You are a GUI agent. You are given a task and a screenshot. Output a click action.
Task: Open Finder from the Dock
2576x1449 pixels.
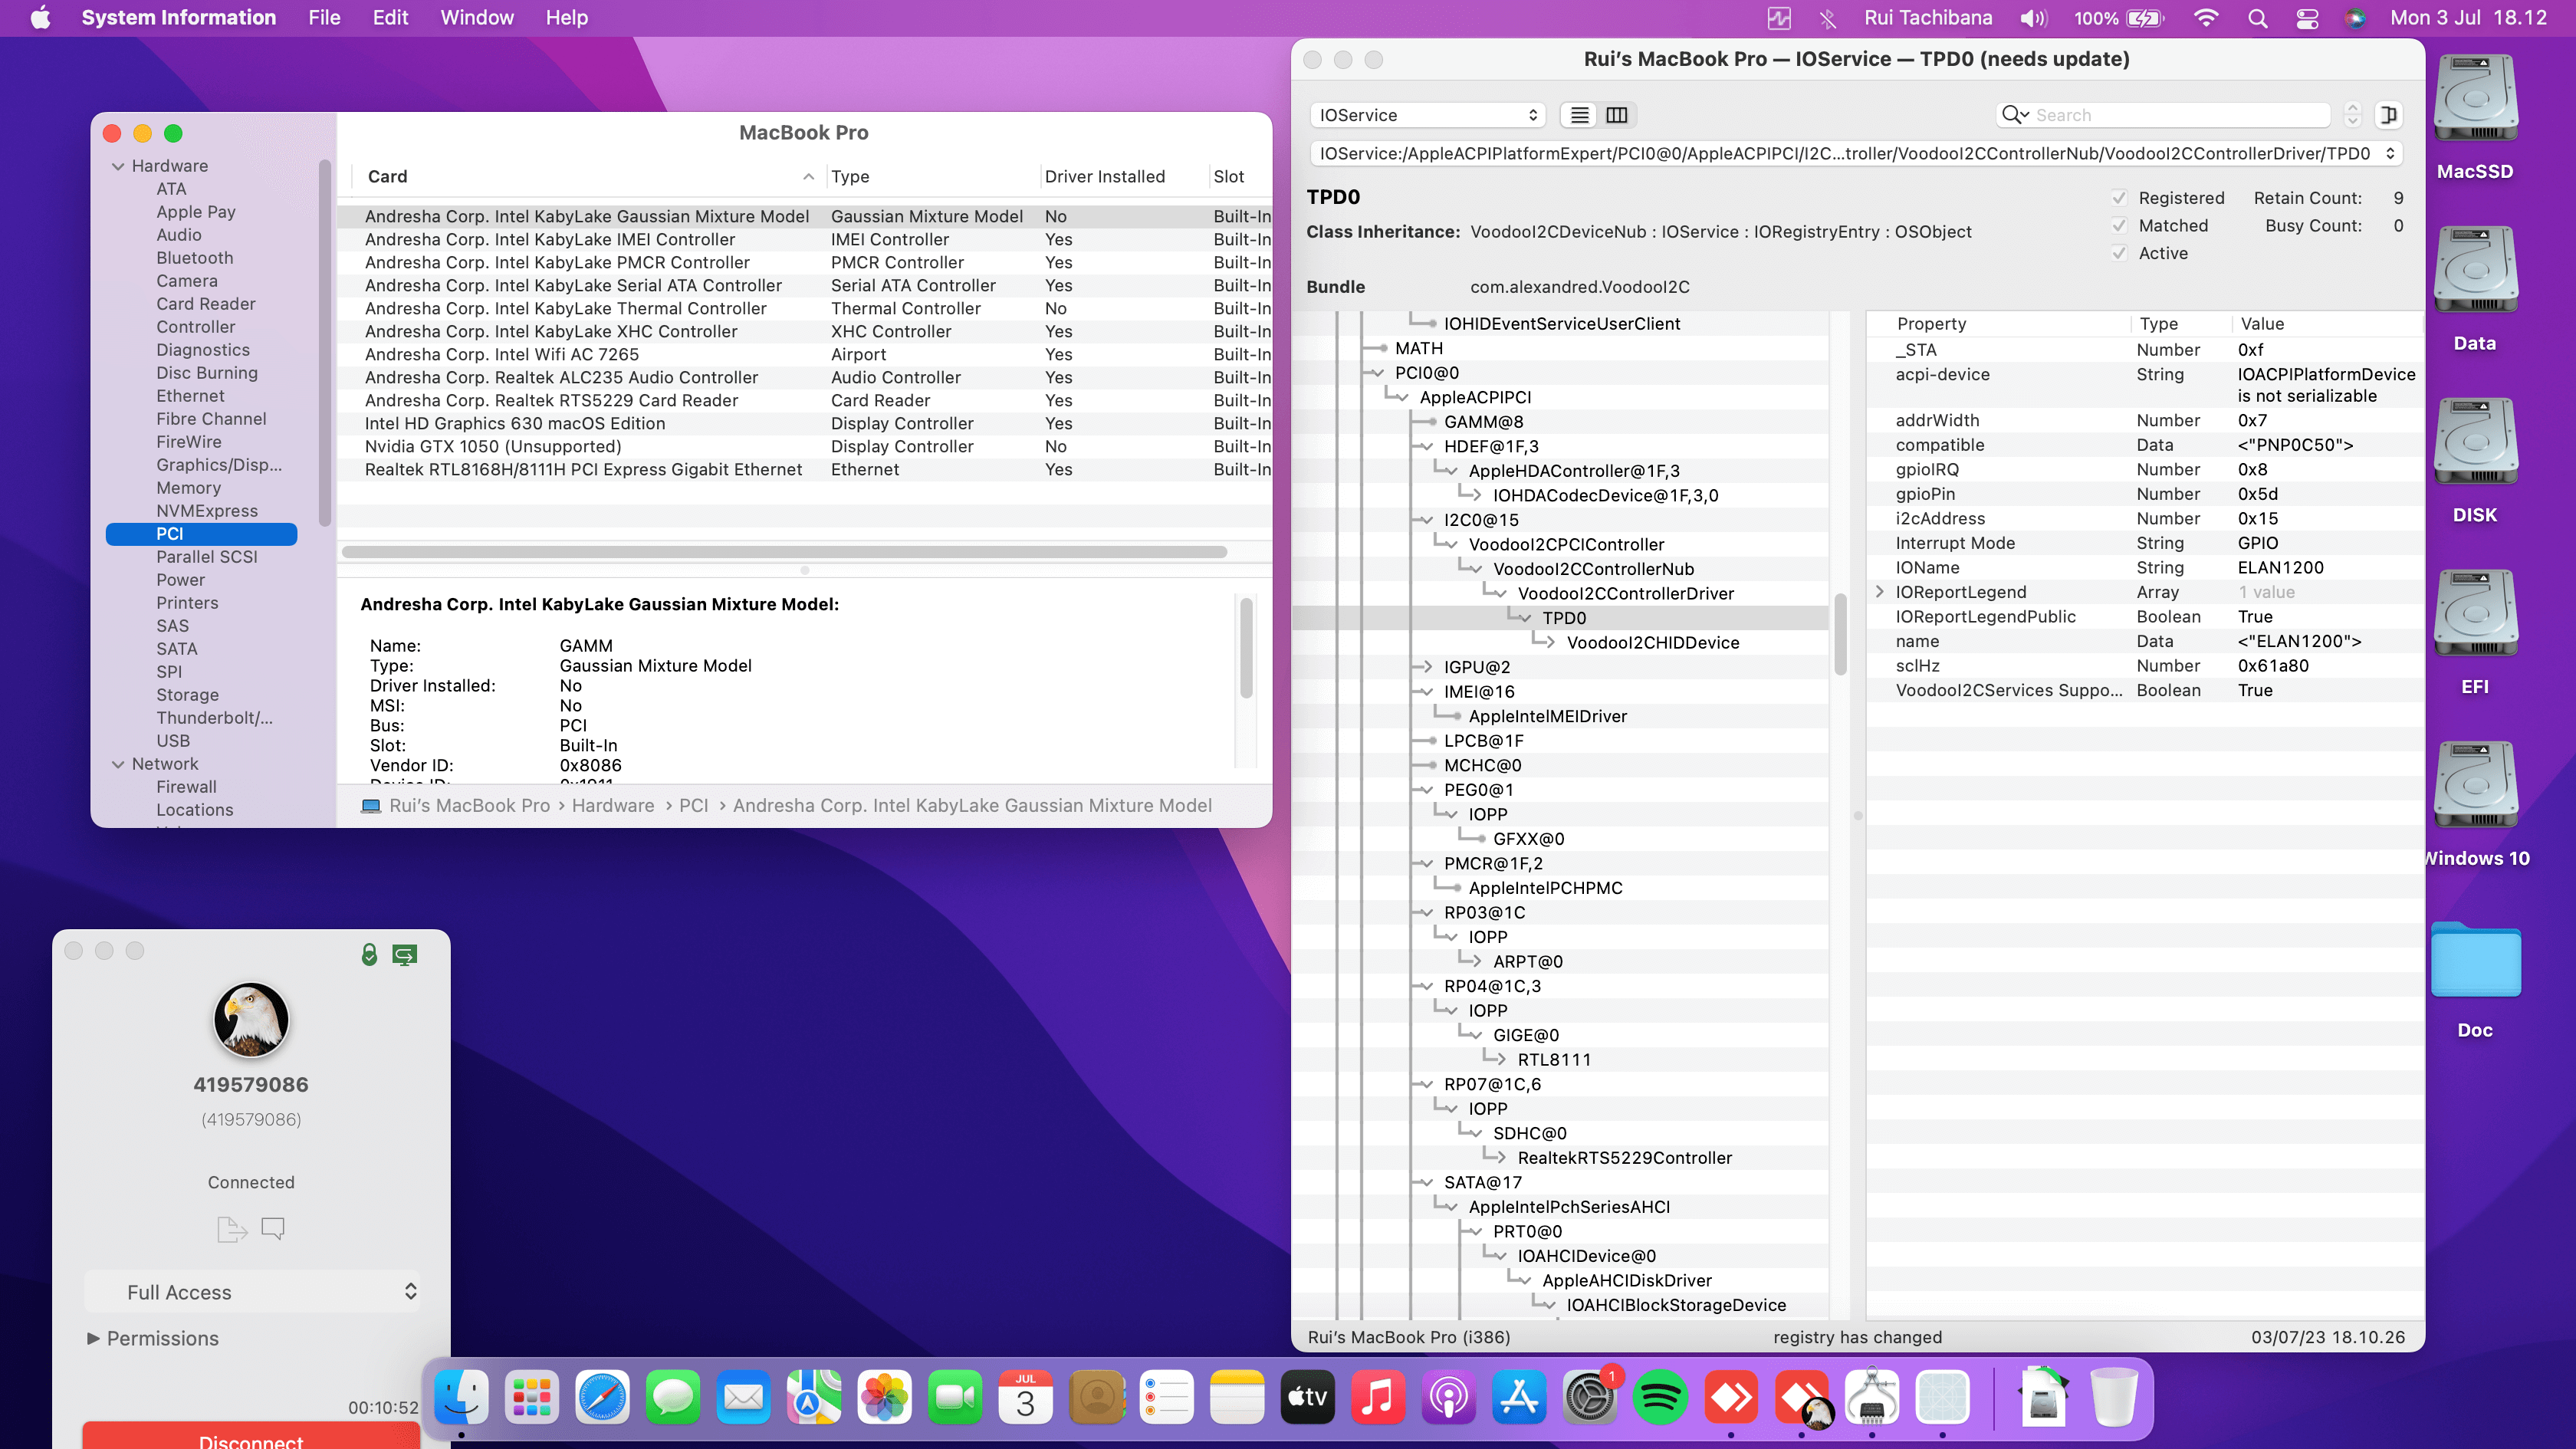461,1397
